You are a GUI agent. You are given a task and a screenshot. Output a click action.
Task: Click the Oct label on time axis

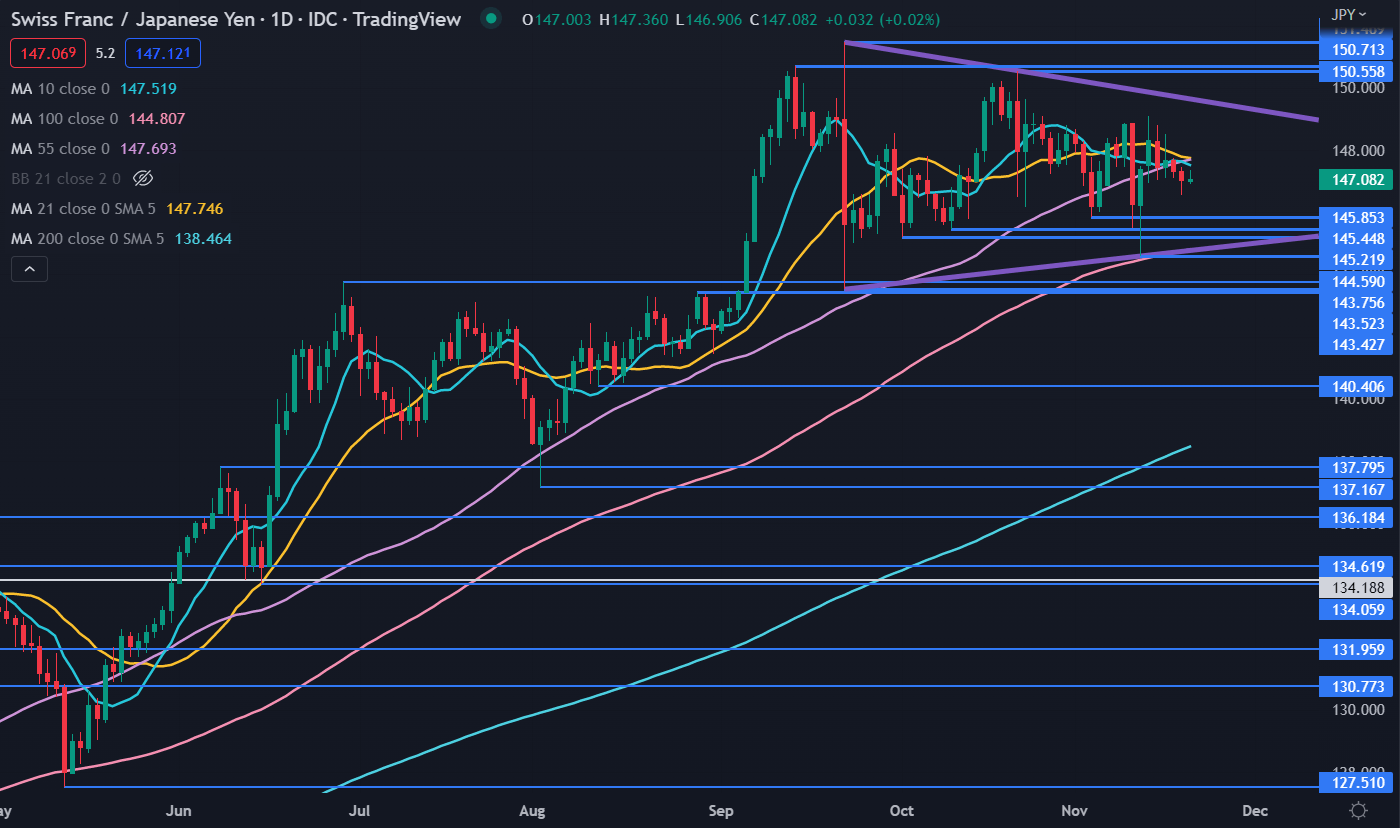[901, 809]
